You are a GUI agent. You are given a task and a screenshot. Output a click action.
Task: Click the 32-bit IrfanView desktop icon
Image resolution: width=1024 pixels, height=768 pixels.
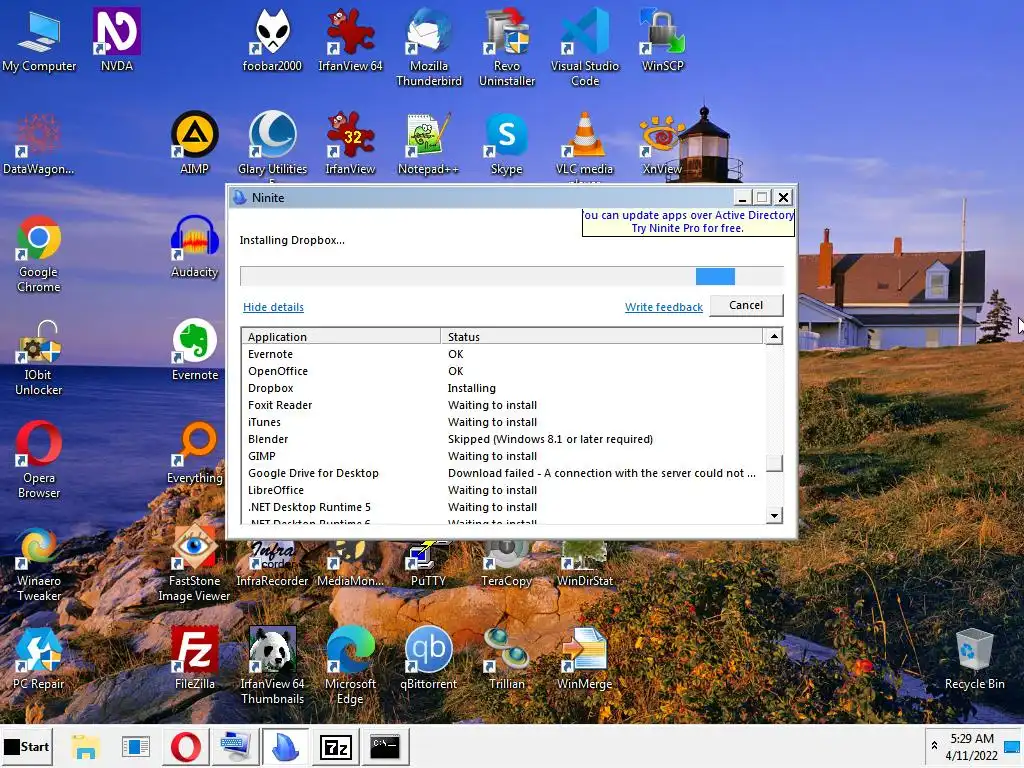[x=350, y=142]
